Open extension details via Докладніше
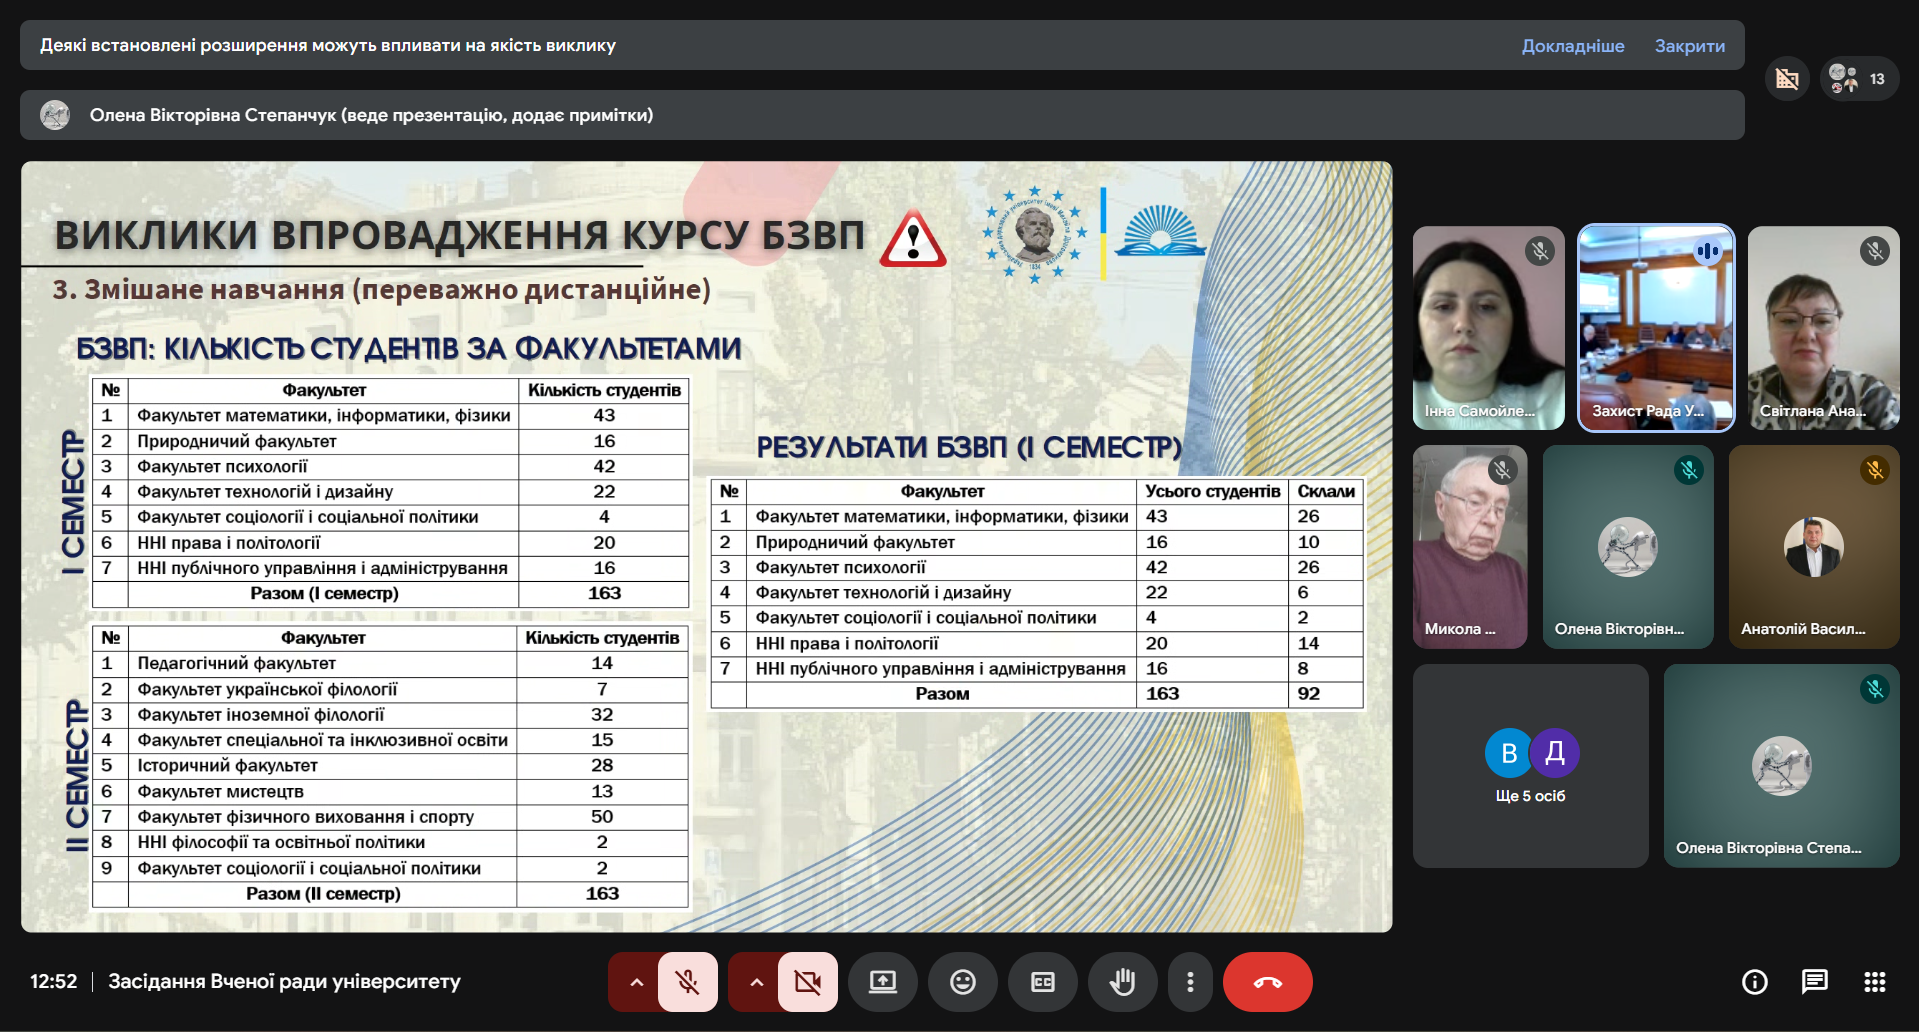This screenshot has width=1919, height=1032. pyautogui.click(x=1573, y=45)
